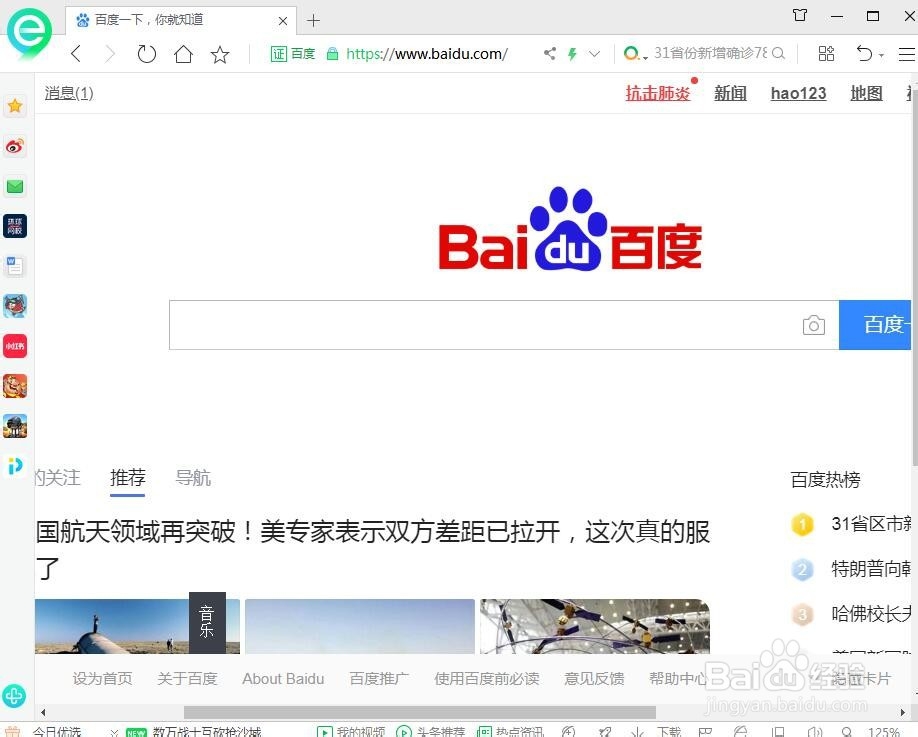Click the camera image-search icon
The image size is (918, 737).
tap(814, 325)
